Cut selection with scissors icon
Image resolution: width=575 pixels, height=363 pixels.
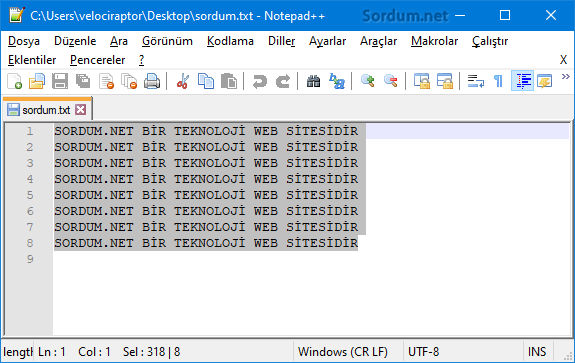183,81
